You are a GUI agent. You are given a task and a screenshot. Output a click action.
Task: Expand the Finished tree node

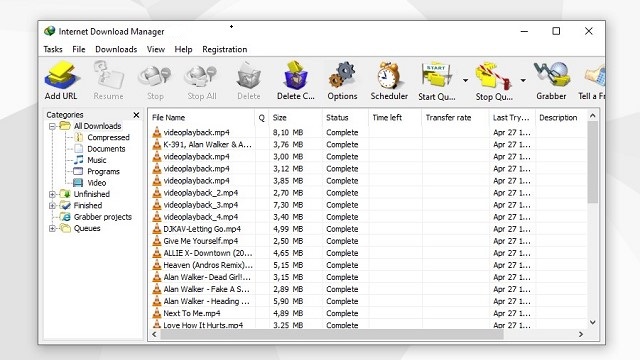(x=52, y=206)
